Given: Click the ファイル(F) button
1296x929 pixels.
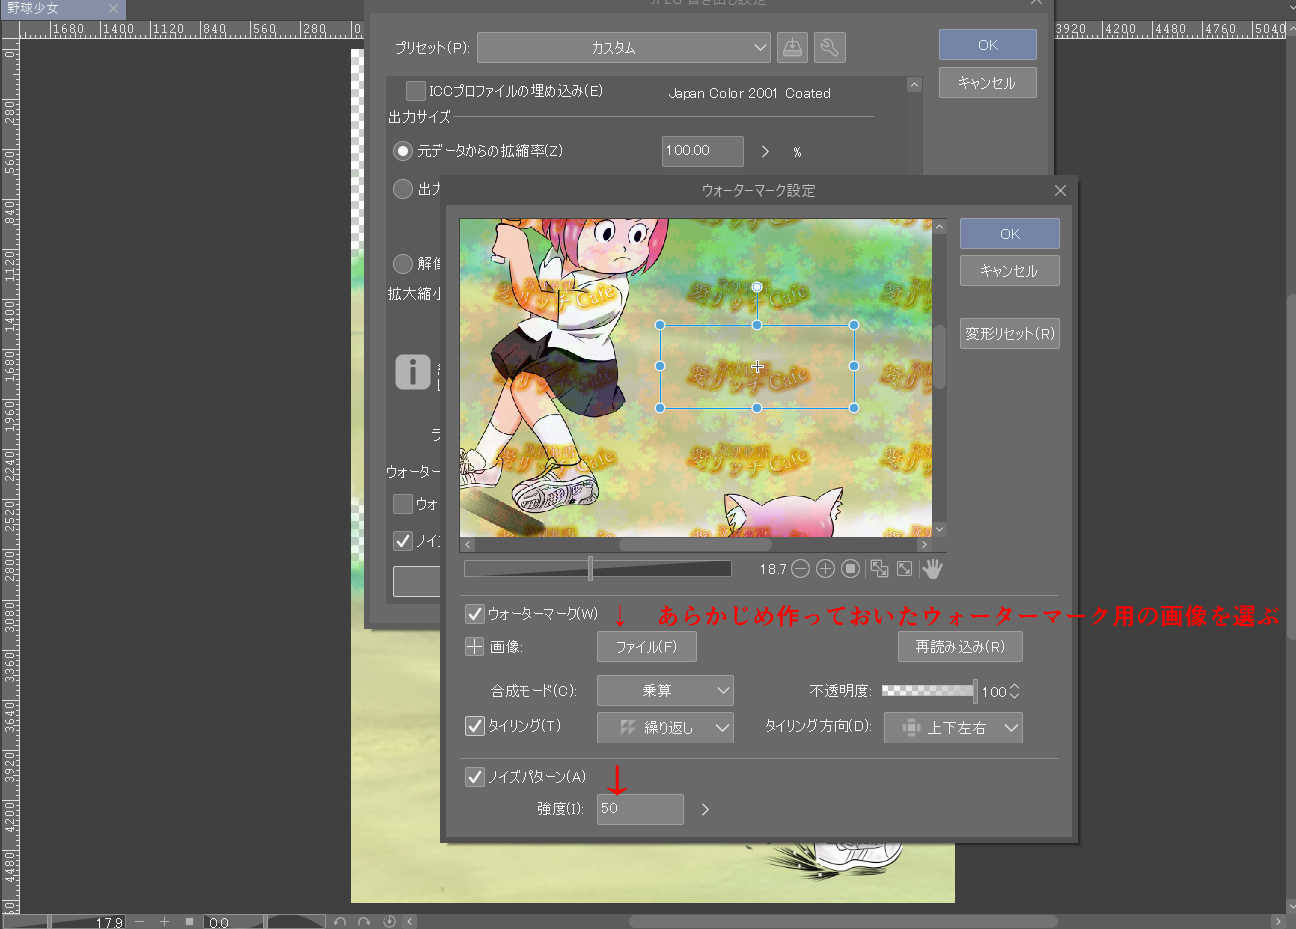Looking at the screenshot, I should click(646, 647).
